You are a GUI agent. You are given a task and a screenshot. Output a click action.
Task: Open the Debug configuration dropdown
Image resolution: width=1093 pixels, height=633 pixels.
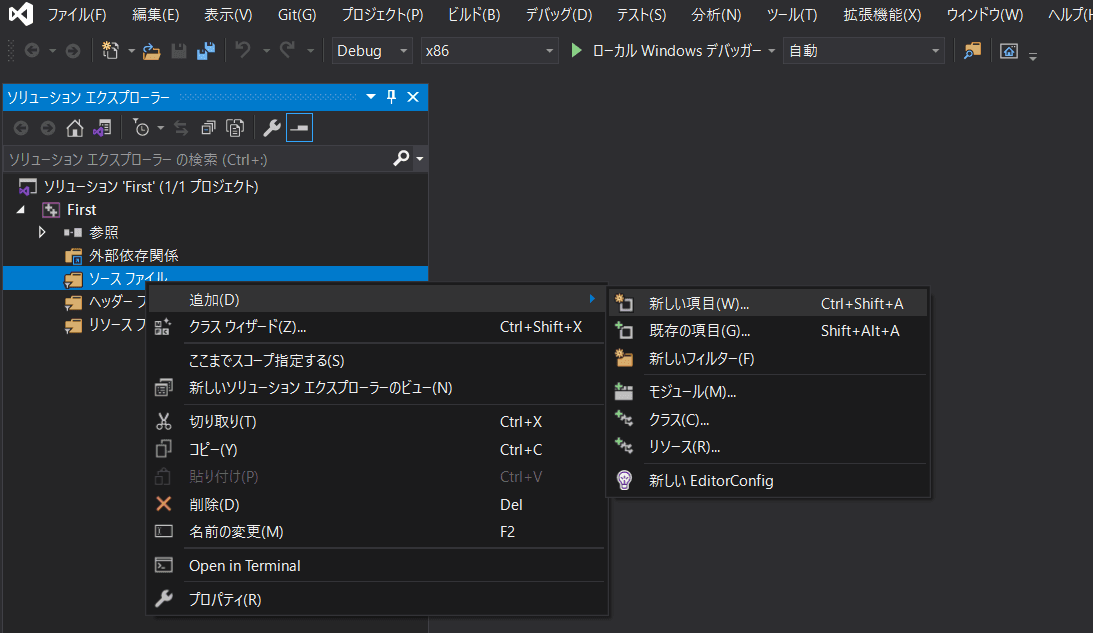[372, 51]
